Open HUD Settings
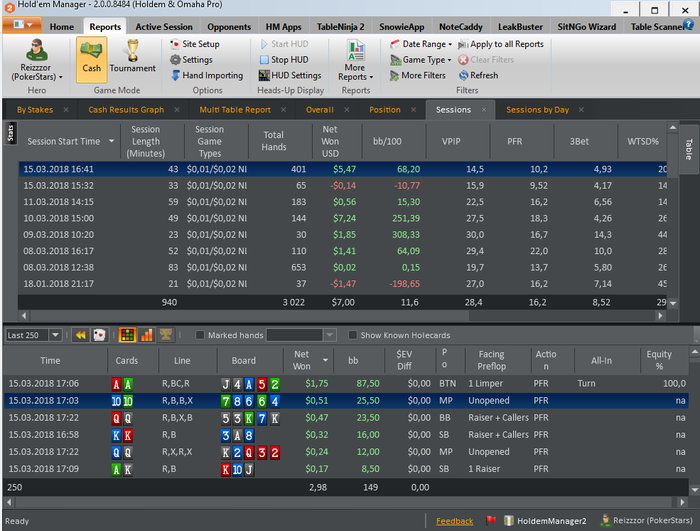Image resolution: width=700 pixels, height=531 pixels. (290, 75)
